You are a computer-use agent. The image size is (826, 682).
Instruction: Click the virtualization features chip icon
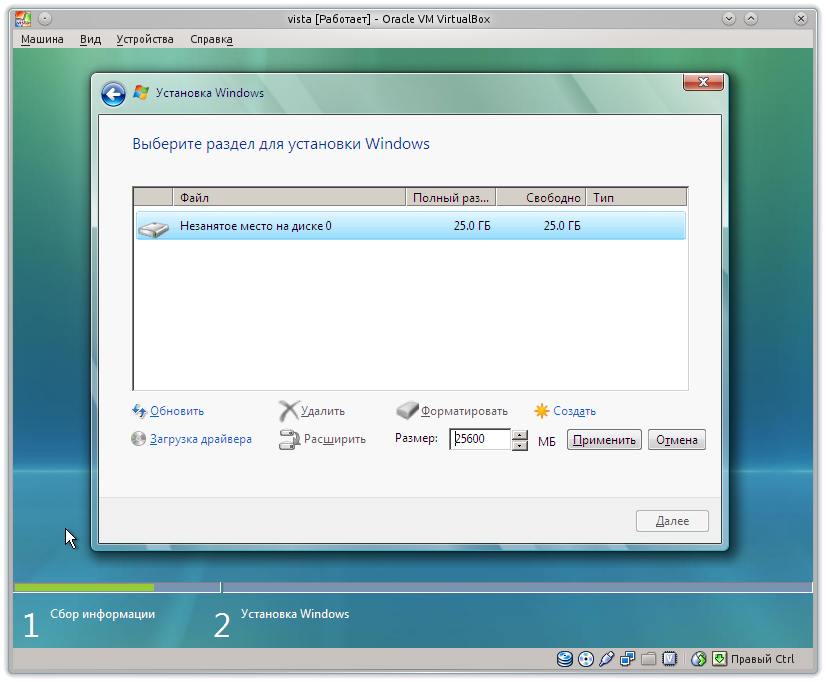point(670,659)
